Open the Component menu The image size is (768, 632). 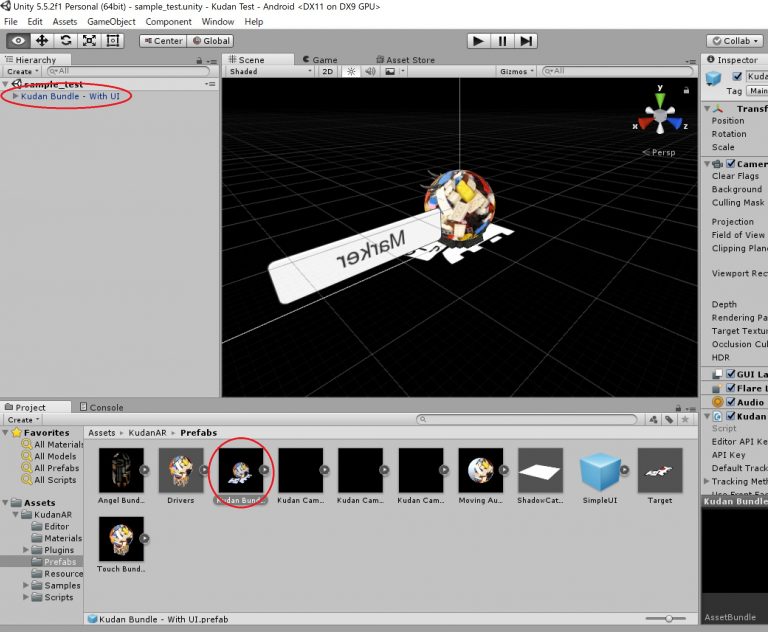(168, 22)
